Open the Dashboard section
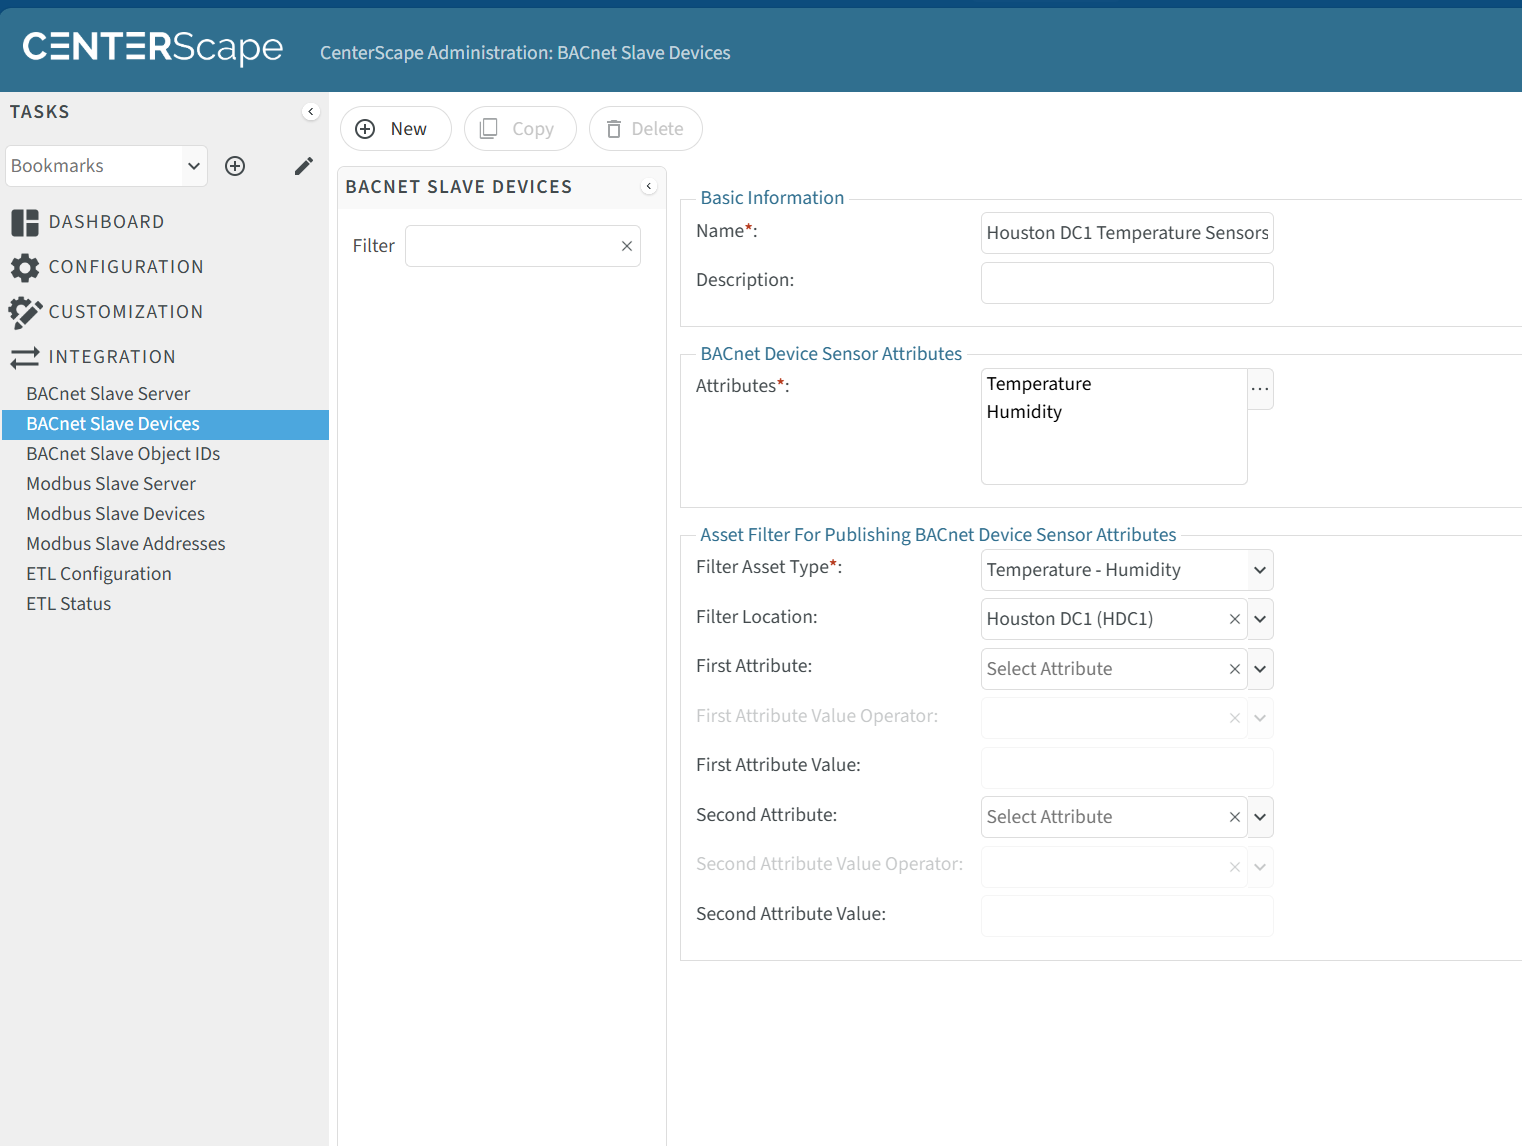 (106, 222)
